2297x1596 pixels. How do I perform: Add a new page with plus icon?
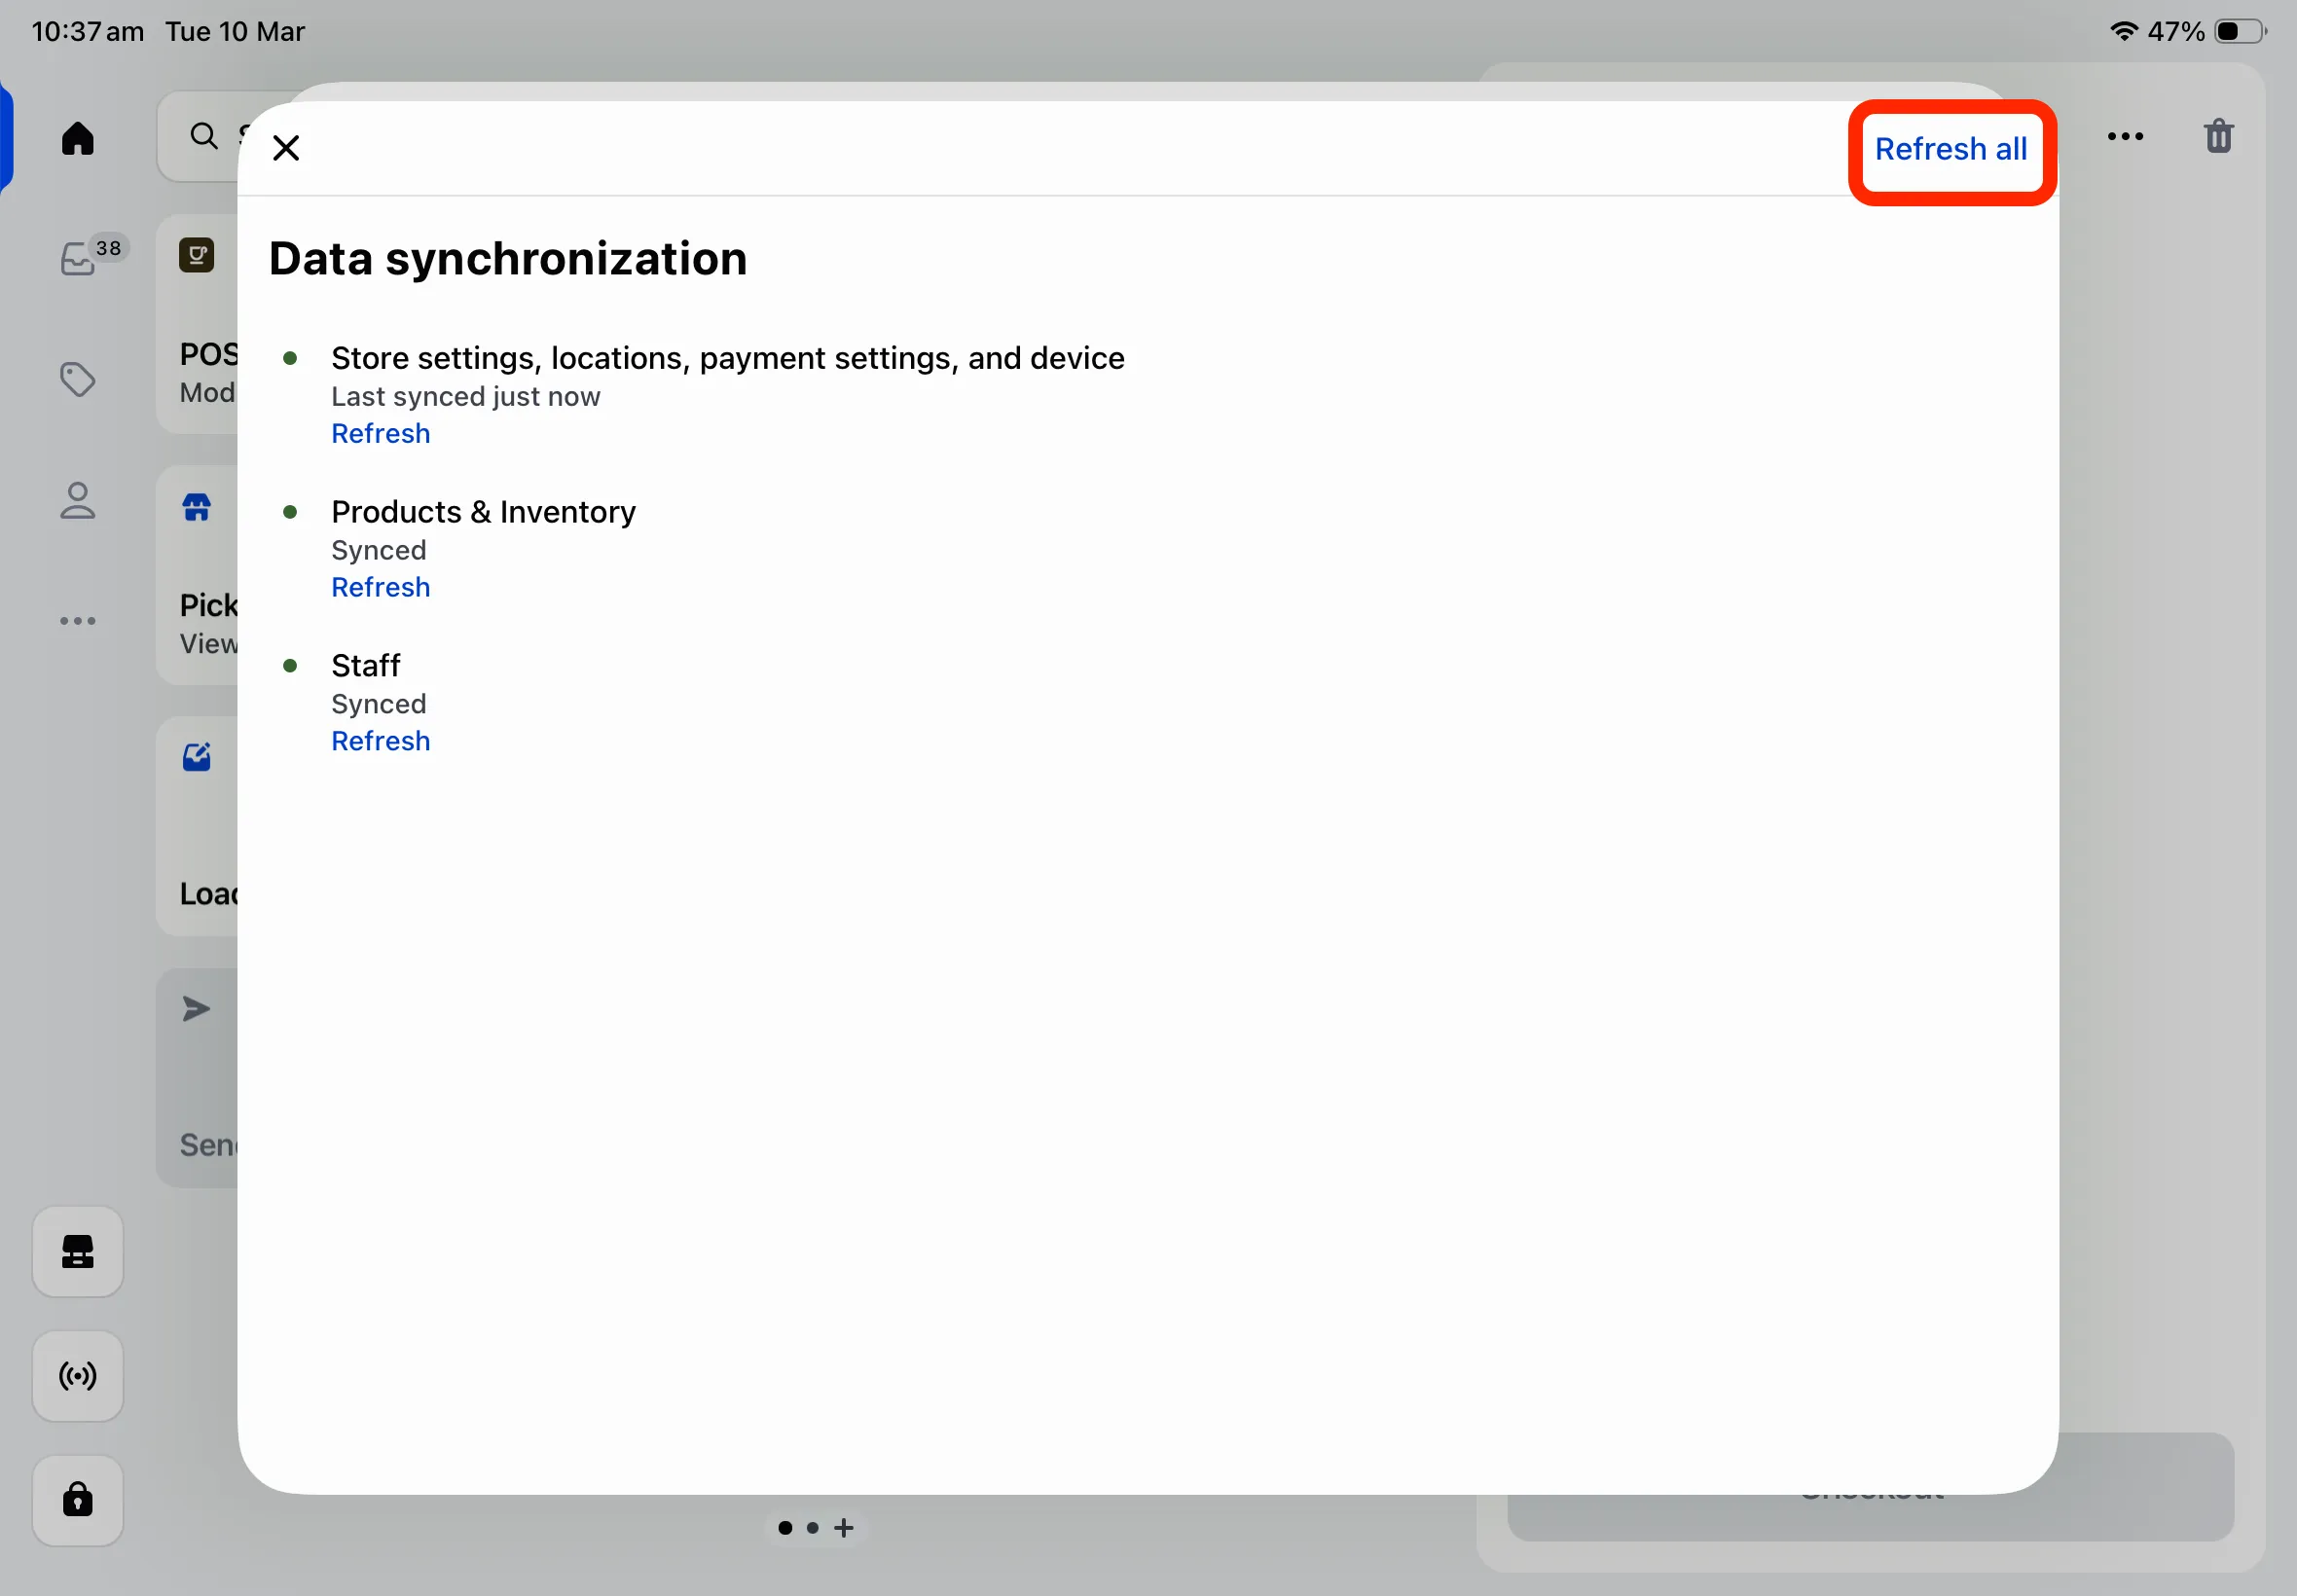coord(844,1528)
